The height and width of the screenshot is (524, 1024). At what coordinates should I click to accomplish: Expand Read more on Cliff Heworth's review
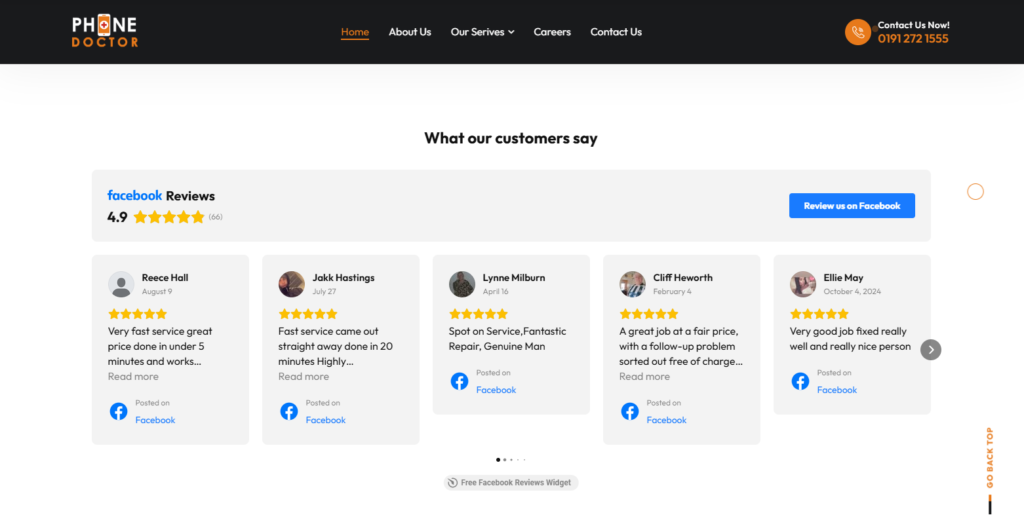644,377
